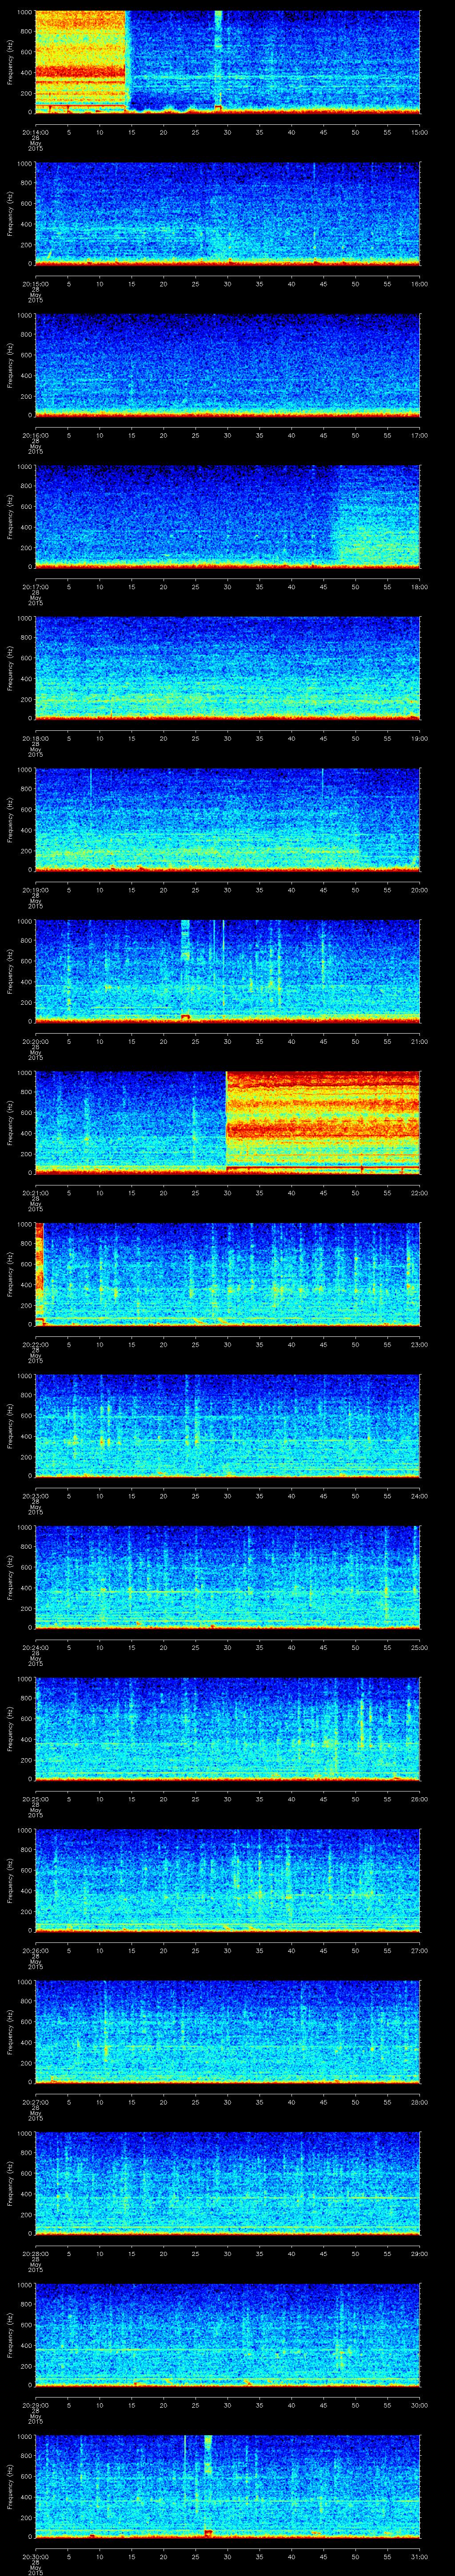
Task: Open the spectrogram panel starting at 20:29:00
Action: coord(227,2334)
